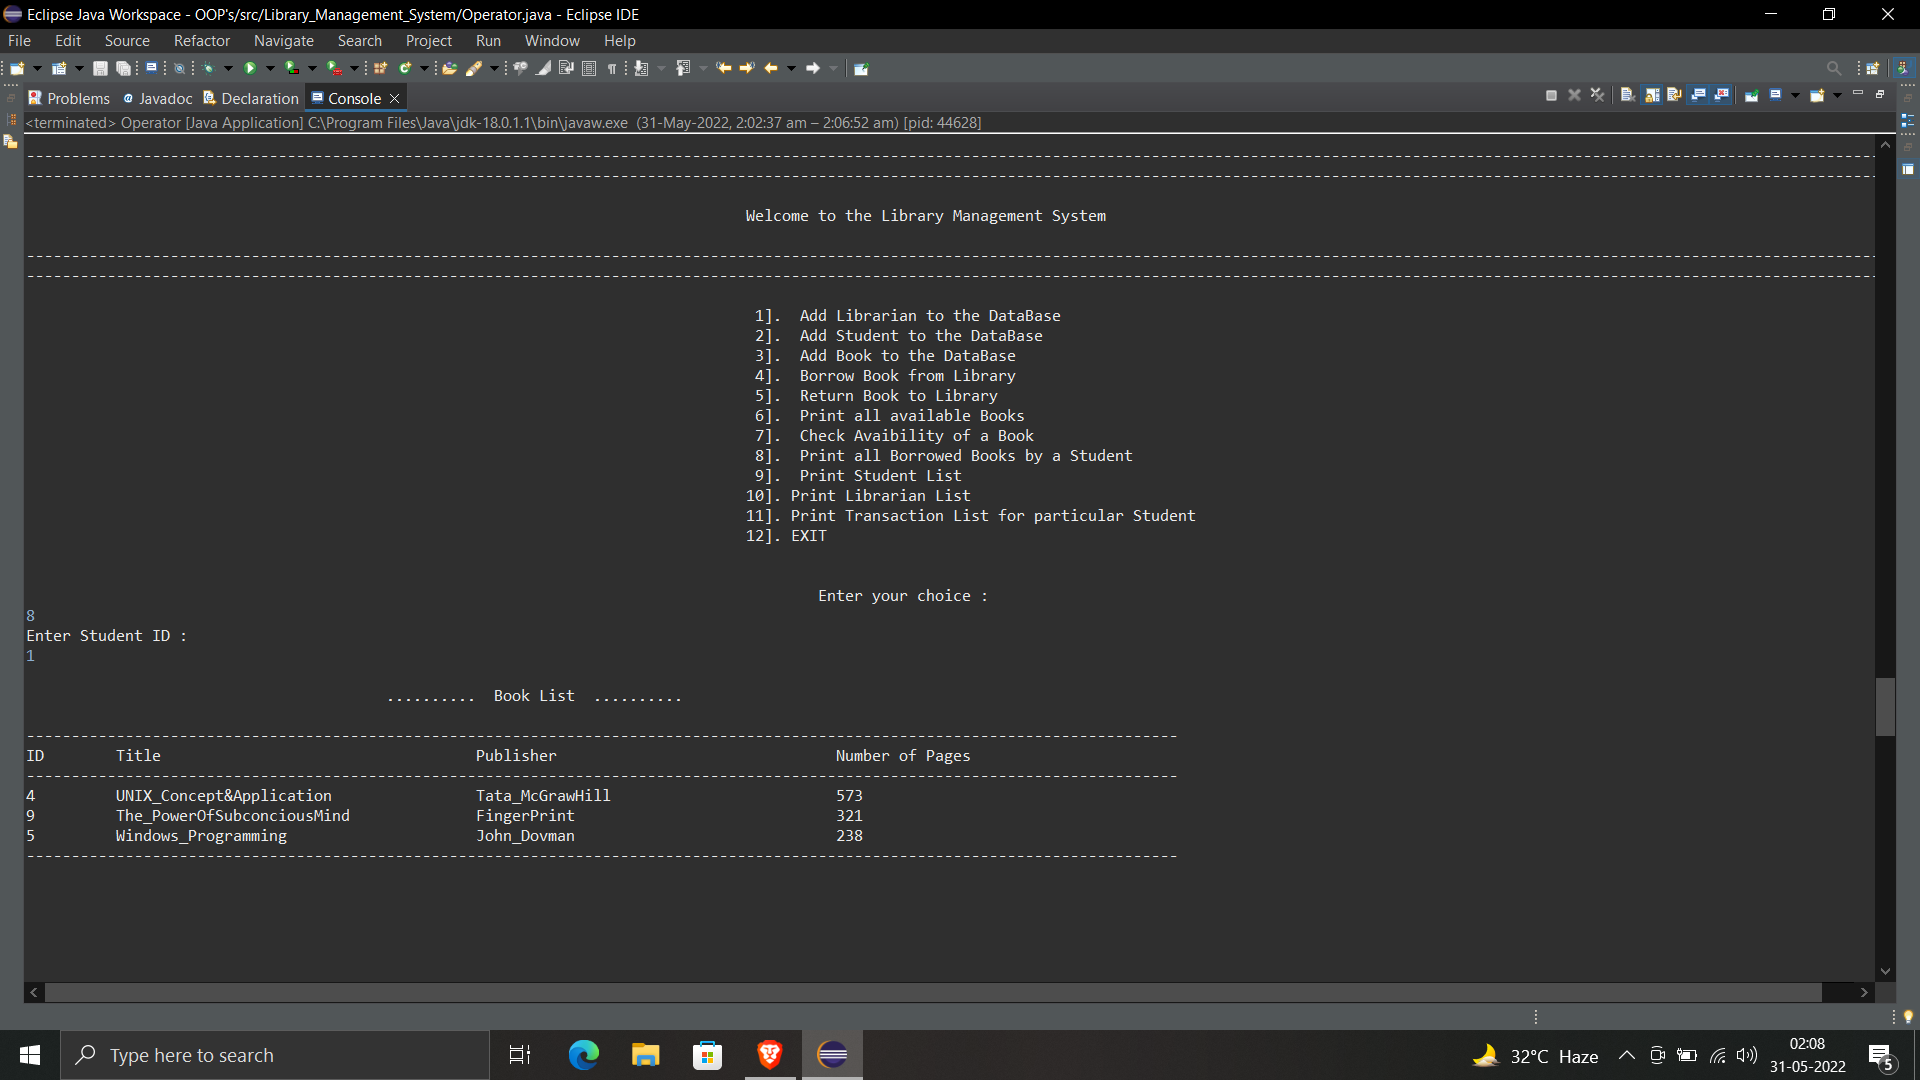
Task: Click the Pin Console icon
Action: [x=1751, y=95]
